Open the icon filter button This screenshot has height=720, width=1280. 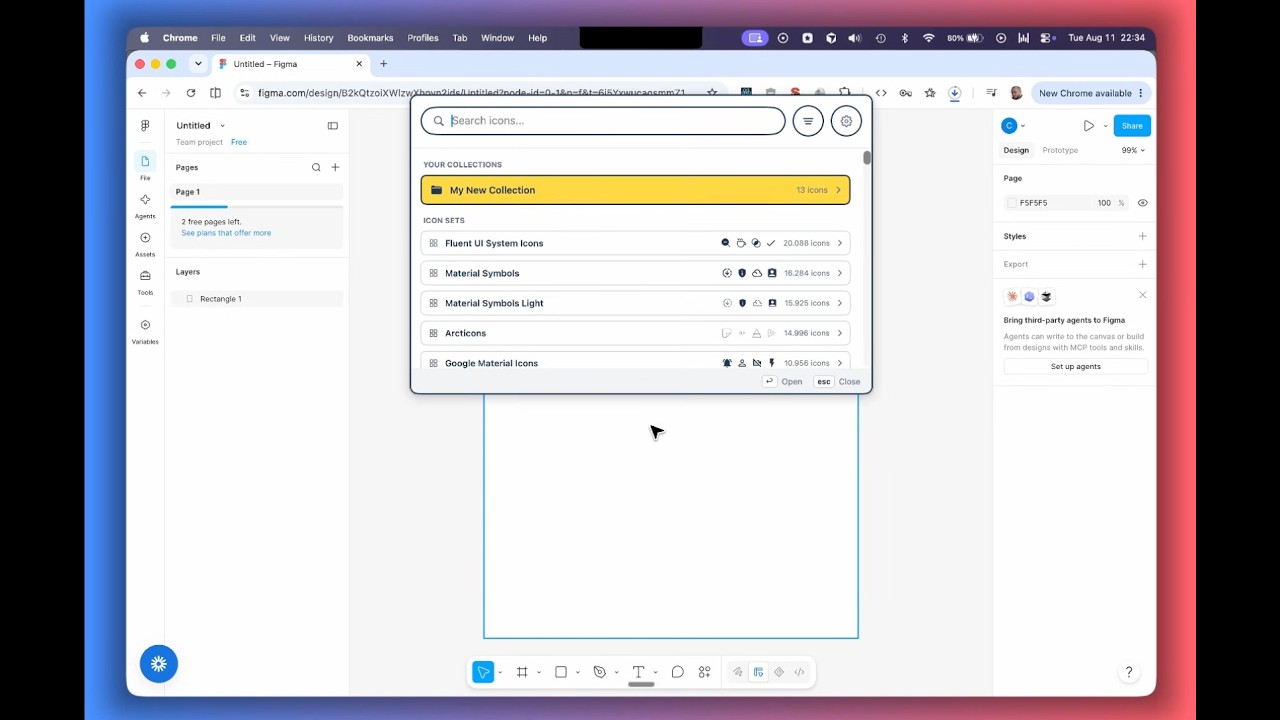[808, 121]
